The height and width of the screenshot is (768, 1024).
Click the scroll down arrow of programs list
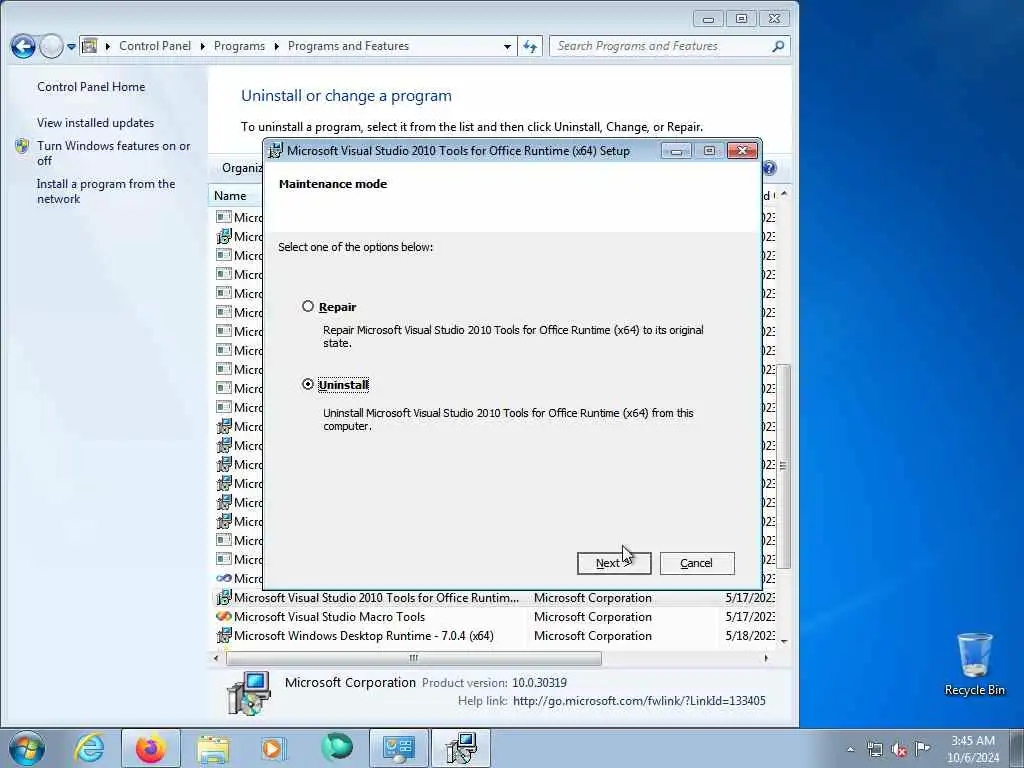784,641
